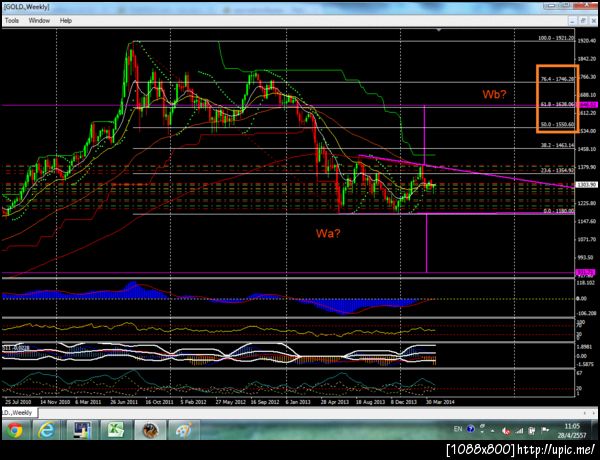The image size is (600, 460).
Task: Click price scale value 1920.40
Action: click(587, 41)
